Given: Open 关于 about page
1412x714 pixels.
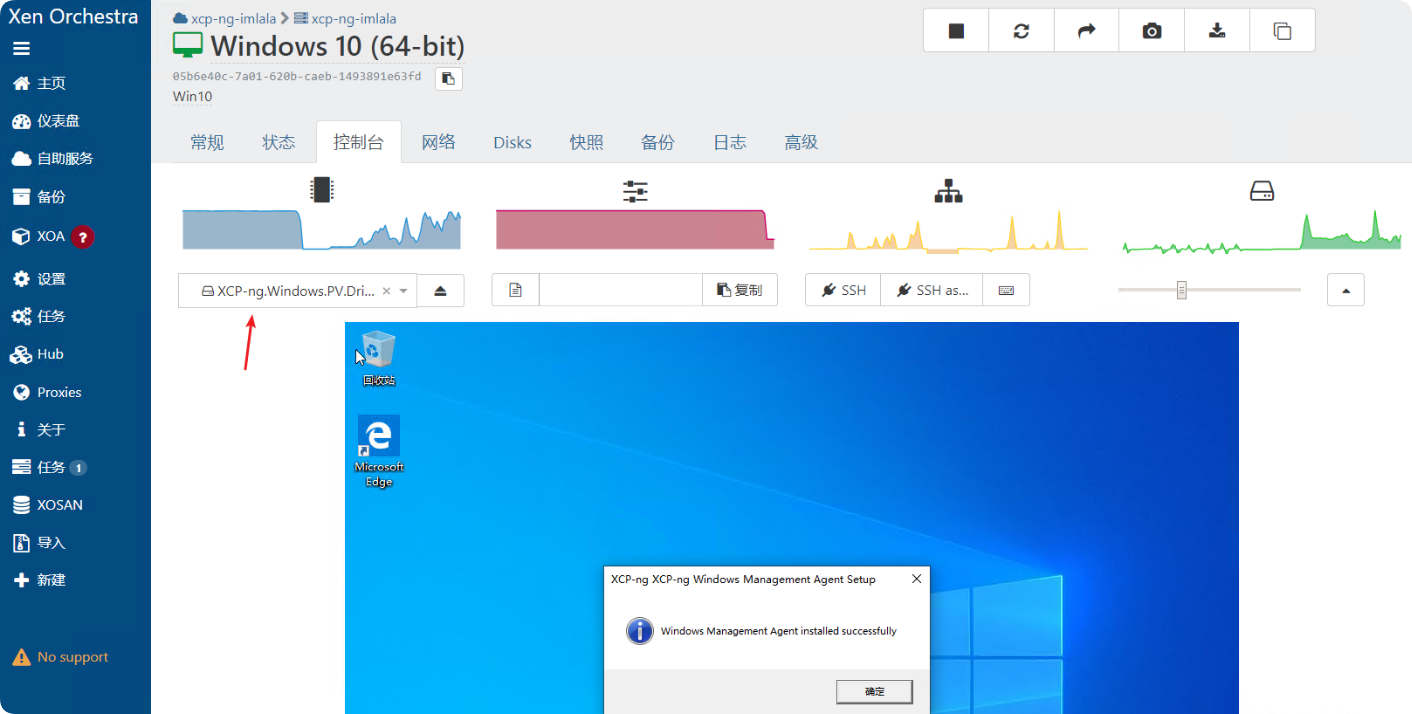Looking at the screenshot, I should point(39,430).
